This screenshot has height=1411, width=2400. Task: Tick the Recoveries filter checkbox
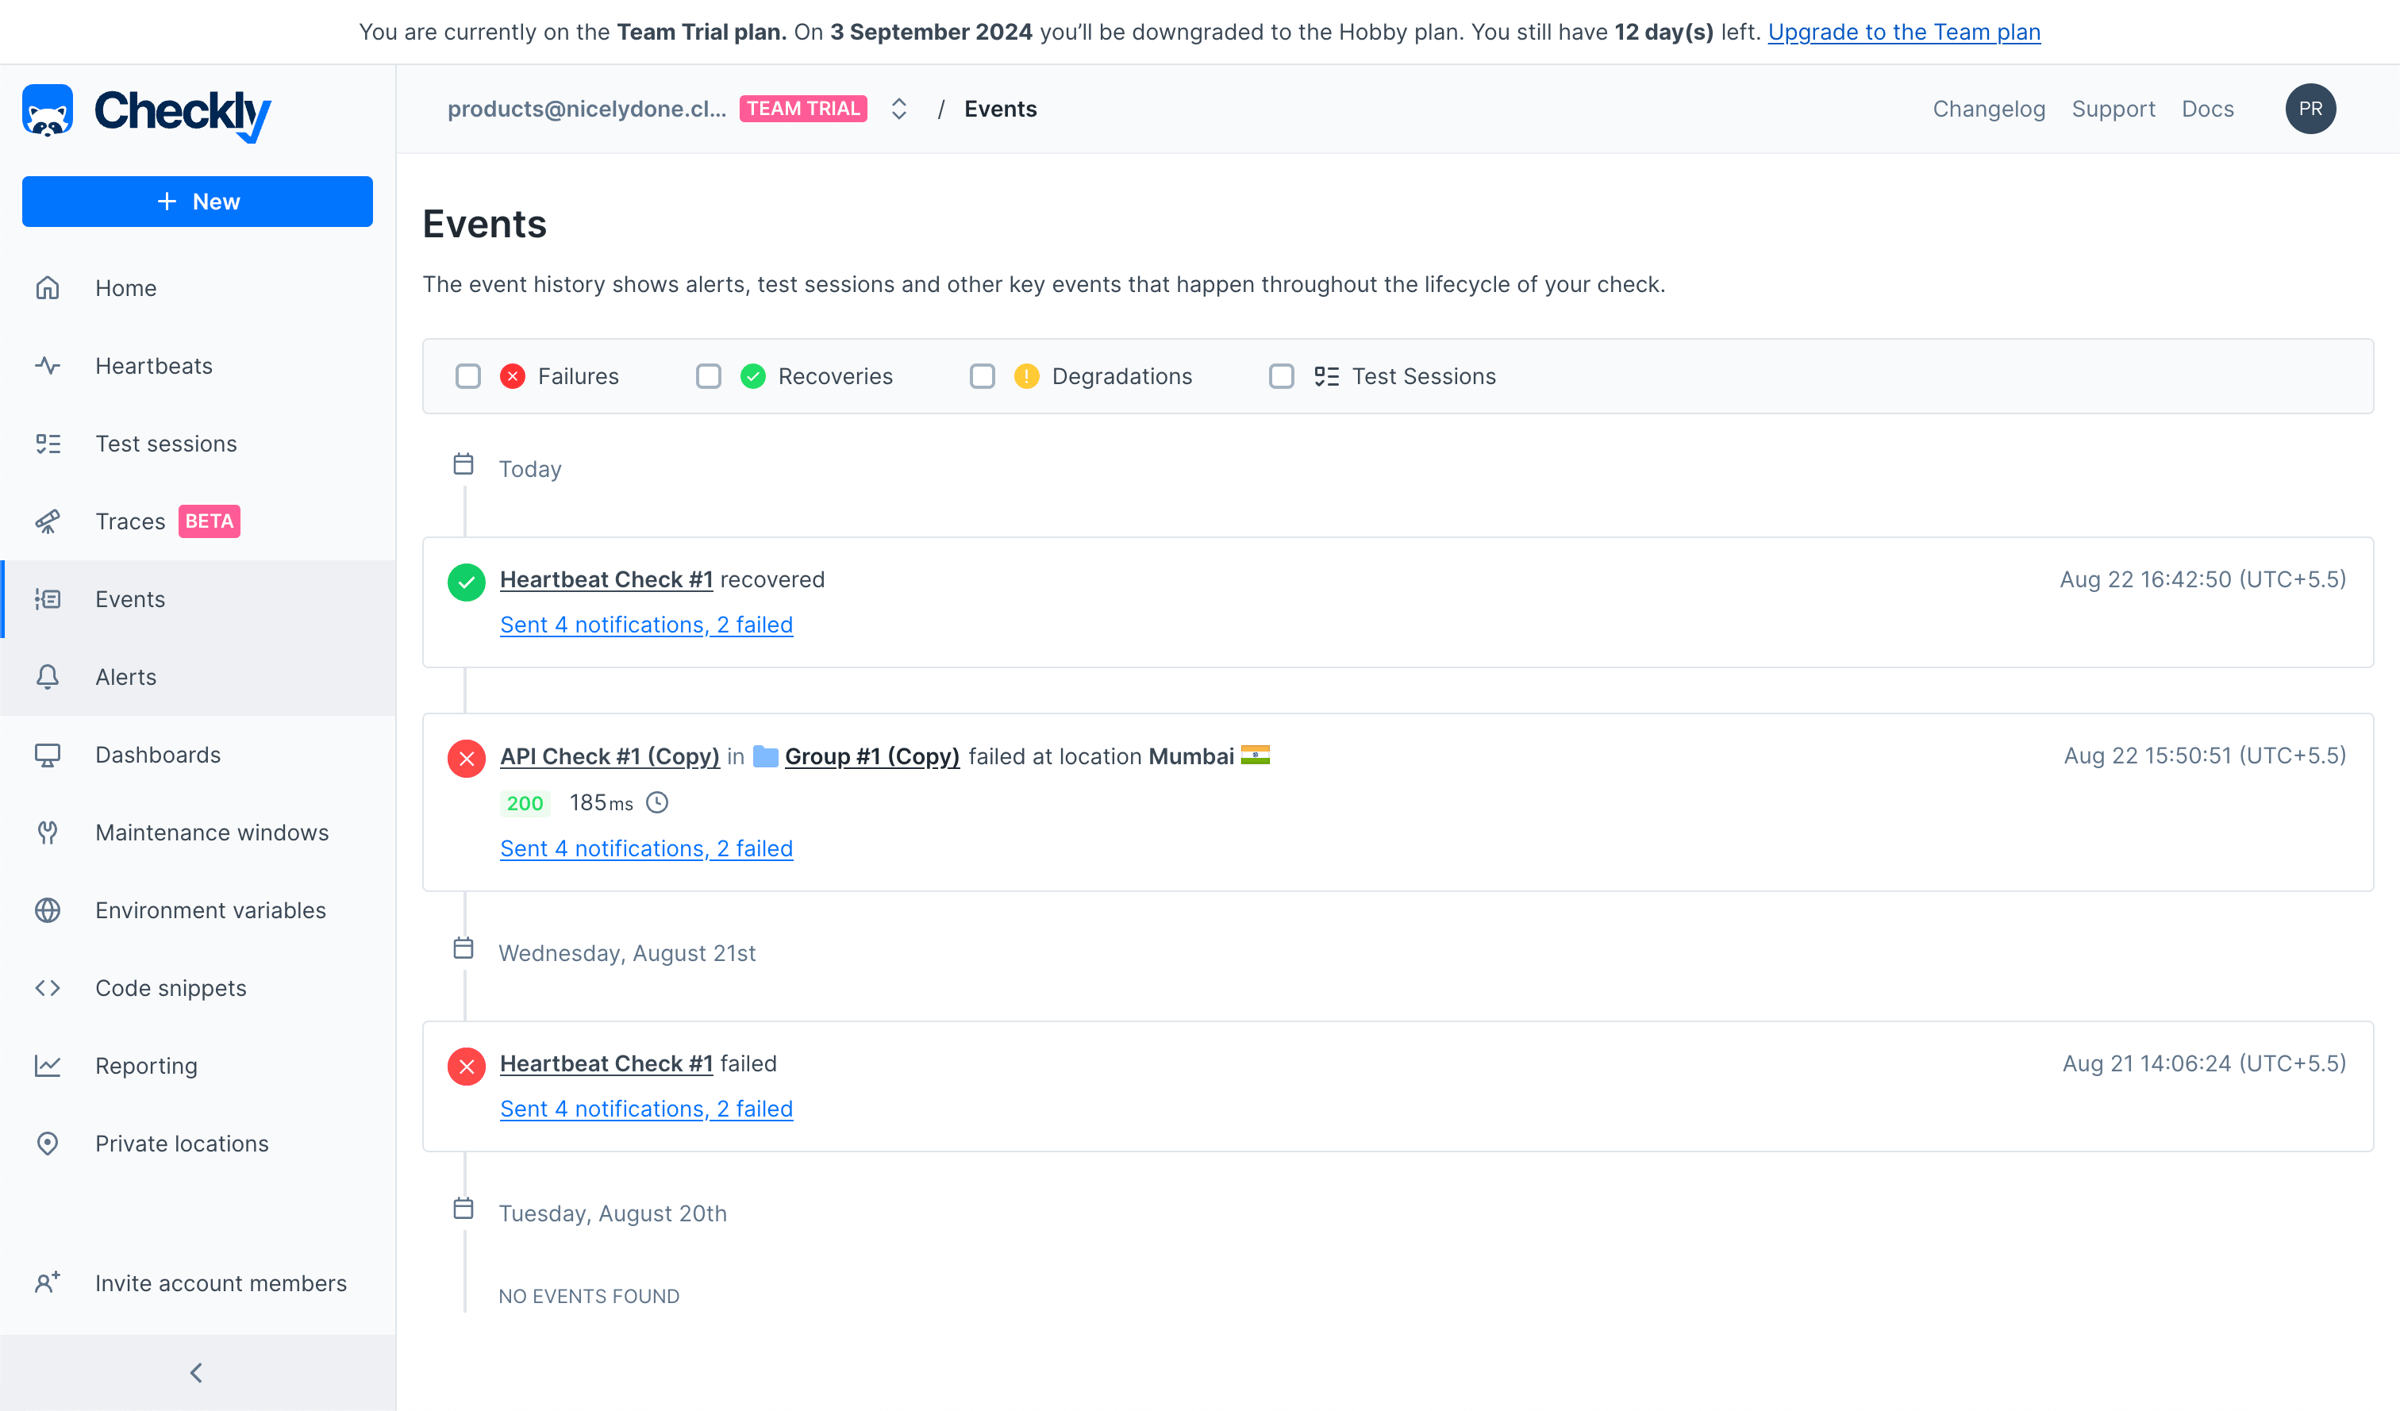coord(708,377)
